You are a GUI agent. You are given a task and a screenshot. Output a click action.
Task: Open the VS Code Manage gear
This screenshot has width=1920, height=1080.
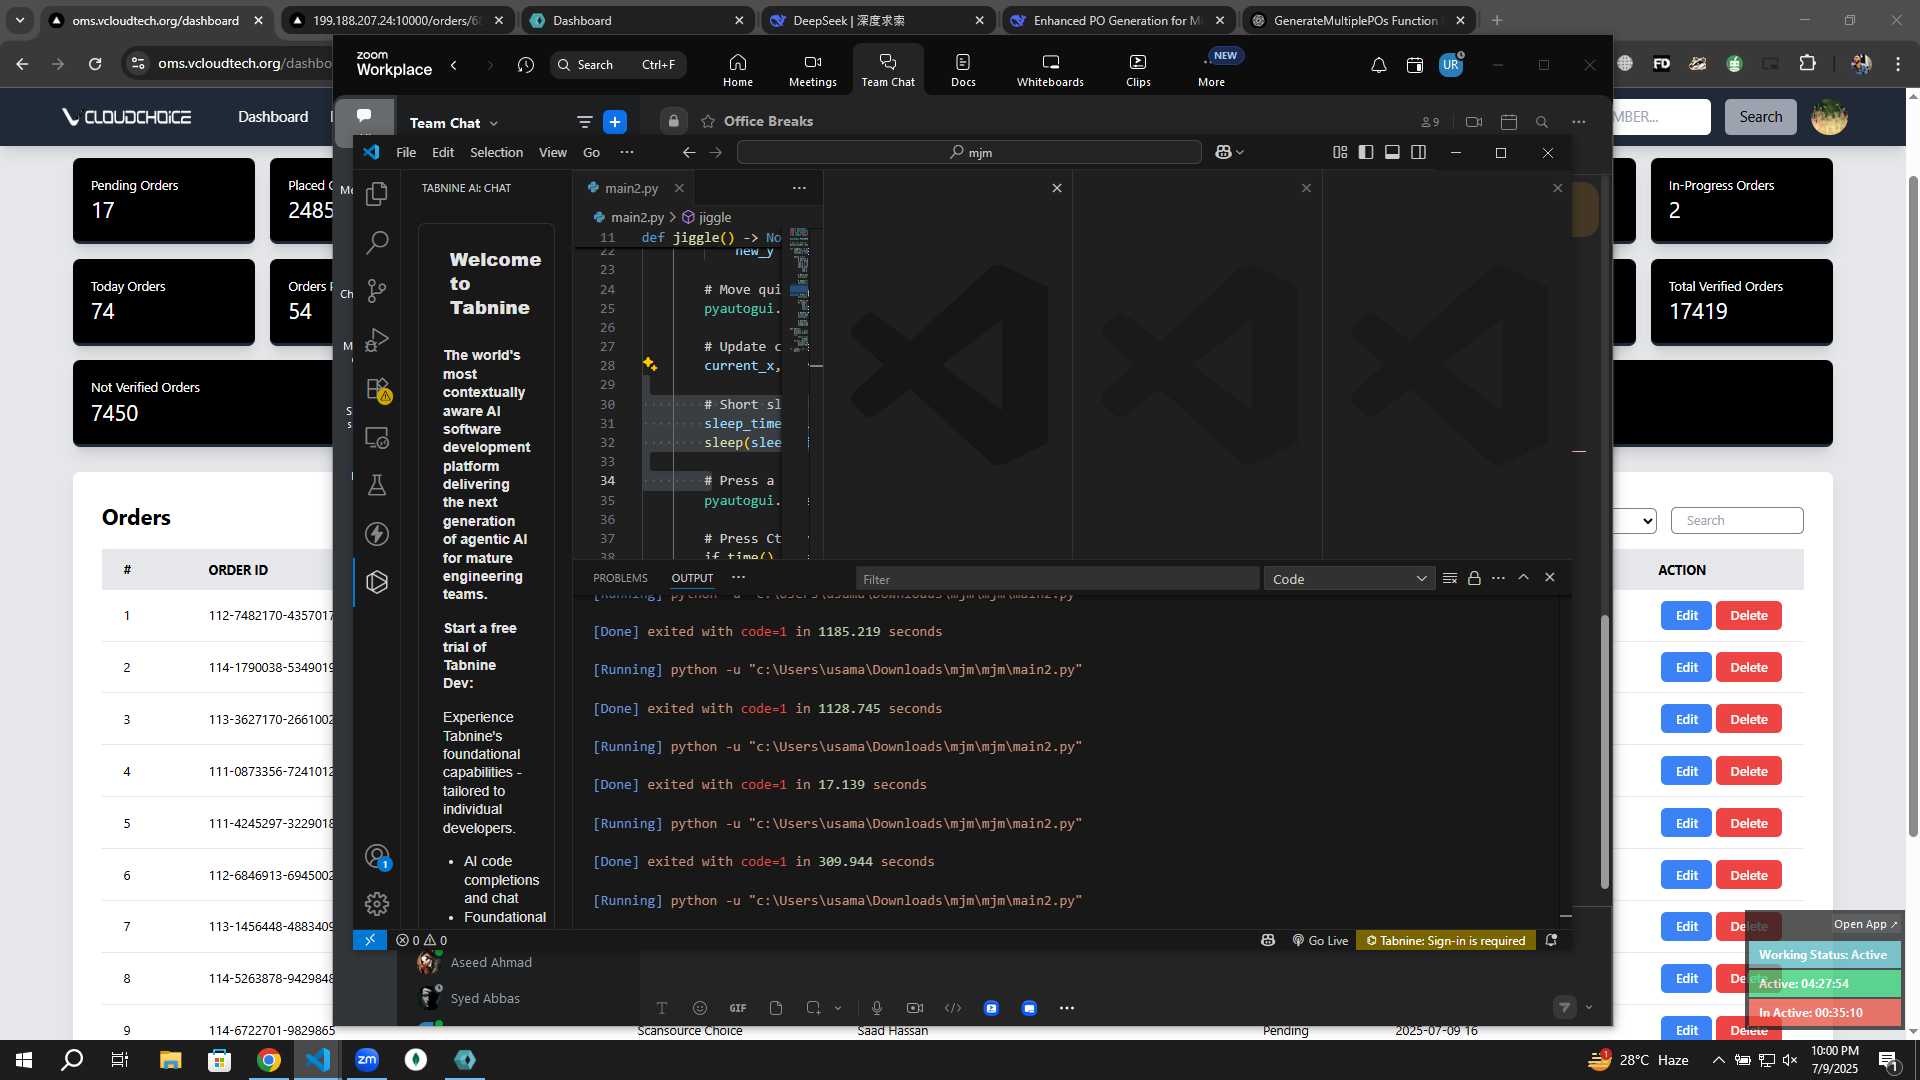coord(377,904)
